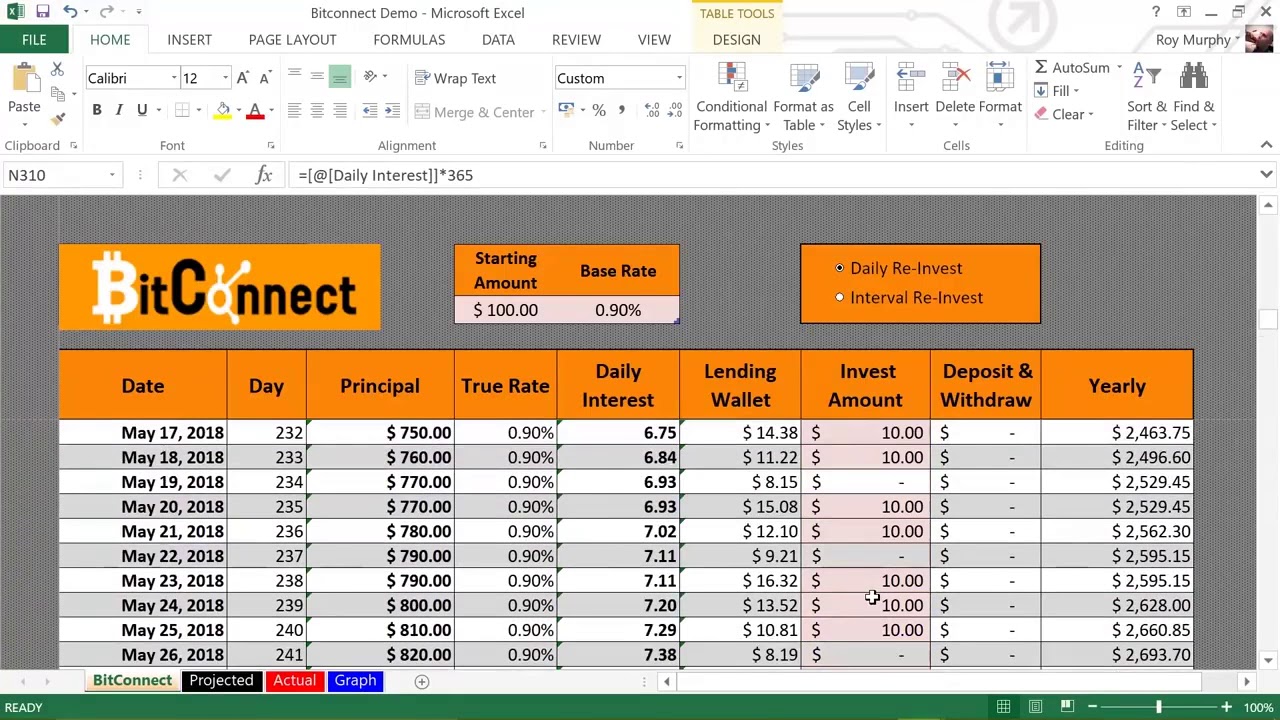Apply the red font color

point(255,110)
